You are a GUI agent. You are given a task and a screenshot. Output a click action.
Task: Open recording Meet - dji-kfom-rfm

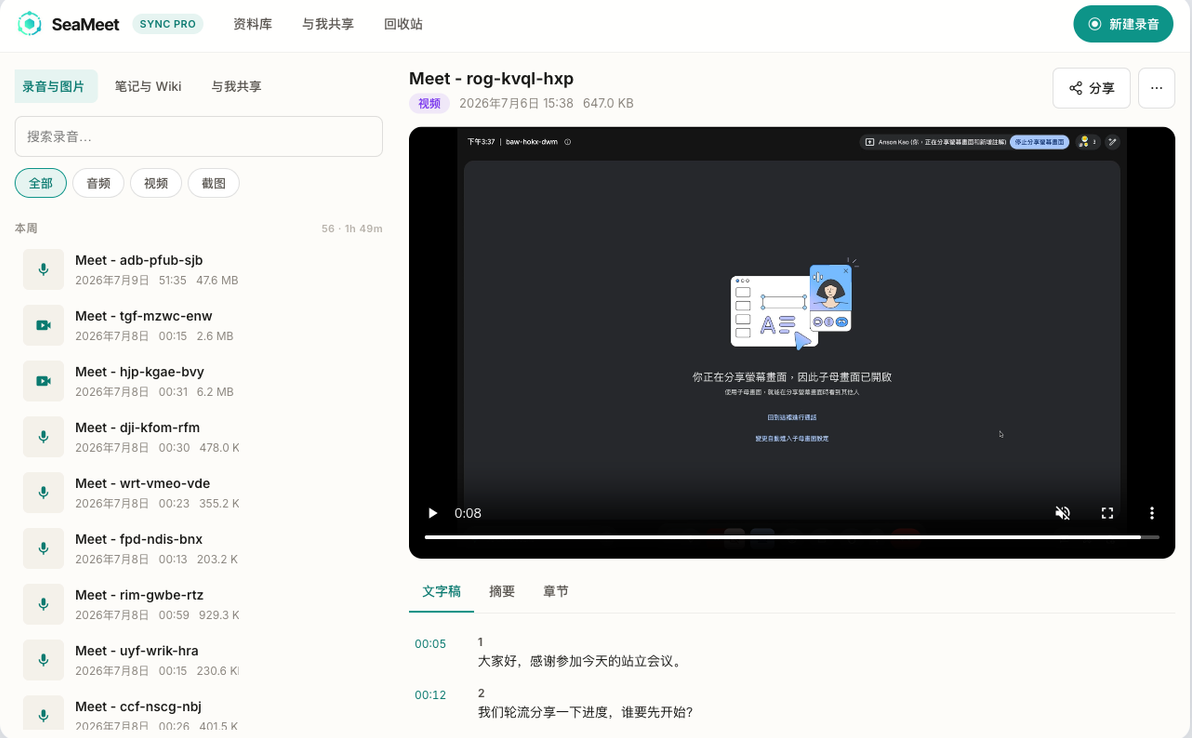(198, 436)
